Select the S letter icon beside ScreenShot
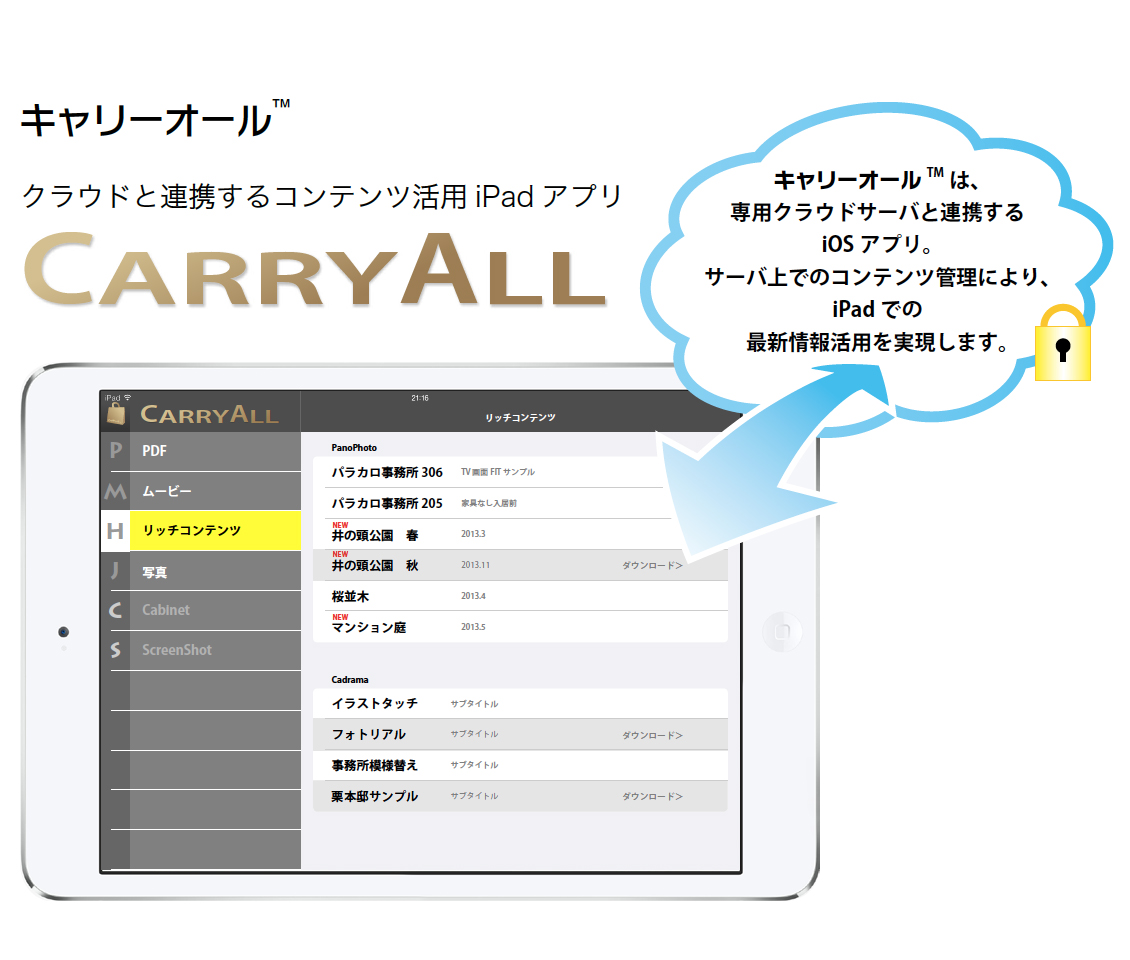The image size is (1130, 960). click(115, 650)
